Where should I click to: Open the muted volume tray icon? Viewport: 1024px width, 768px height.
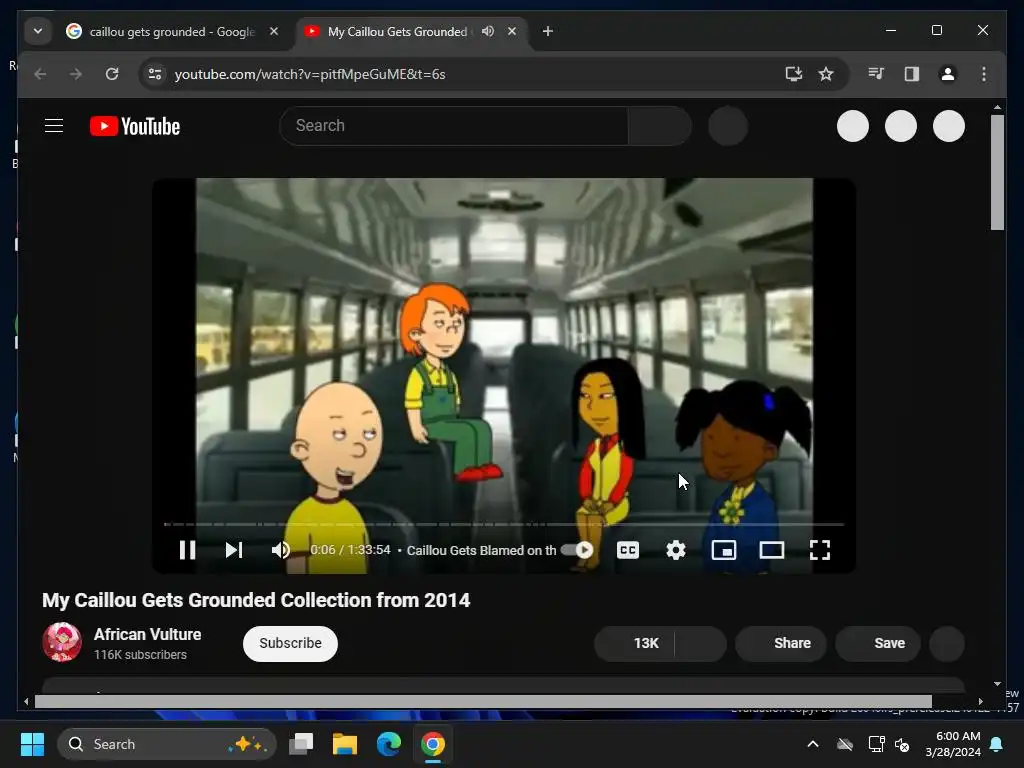click(x=903, y=744)
